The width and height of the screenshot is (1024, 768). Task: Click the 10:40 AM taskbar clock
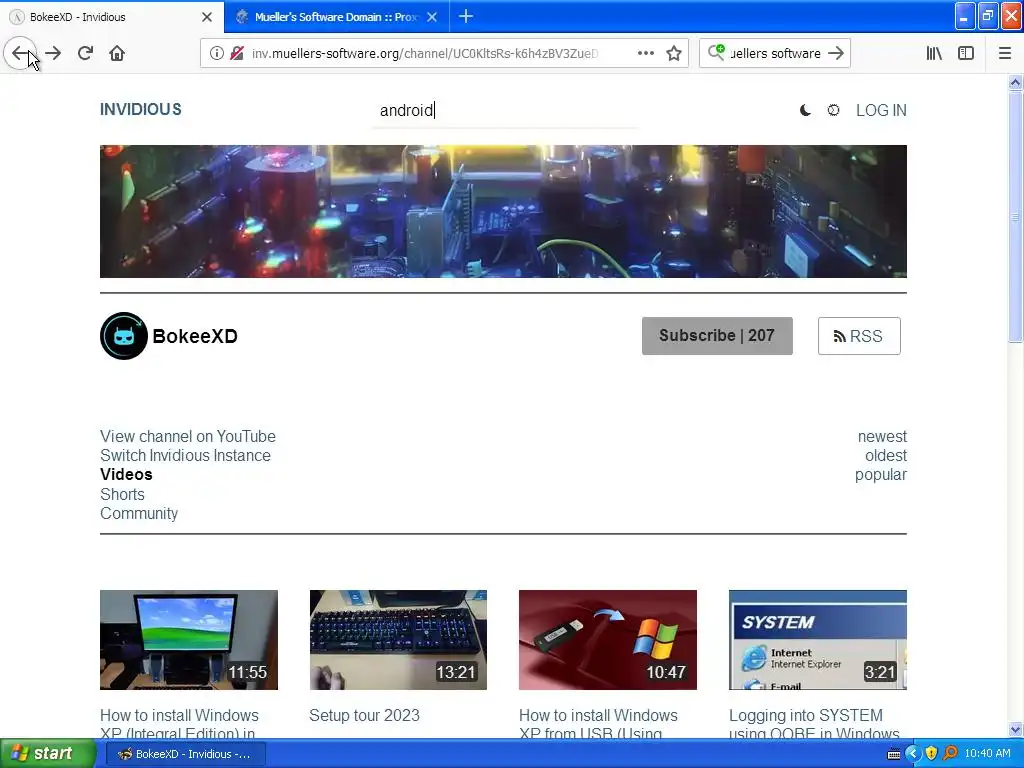(x=987, y=754)
